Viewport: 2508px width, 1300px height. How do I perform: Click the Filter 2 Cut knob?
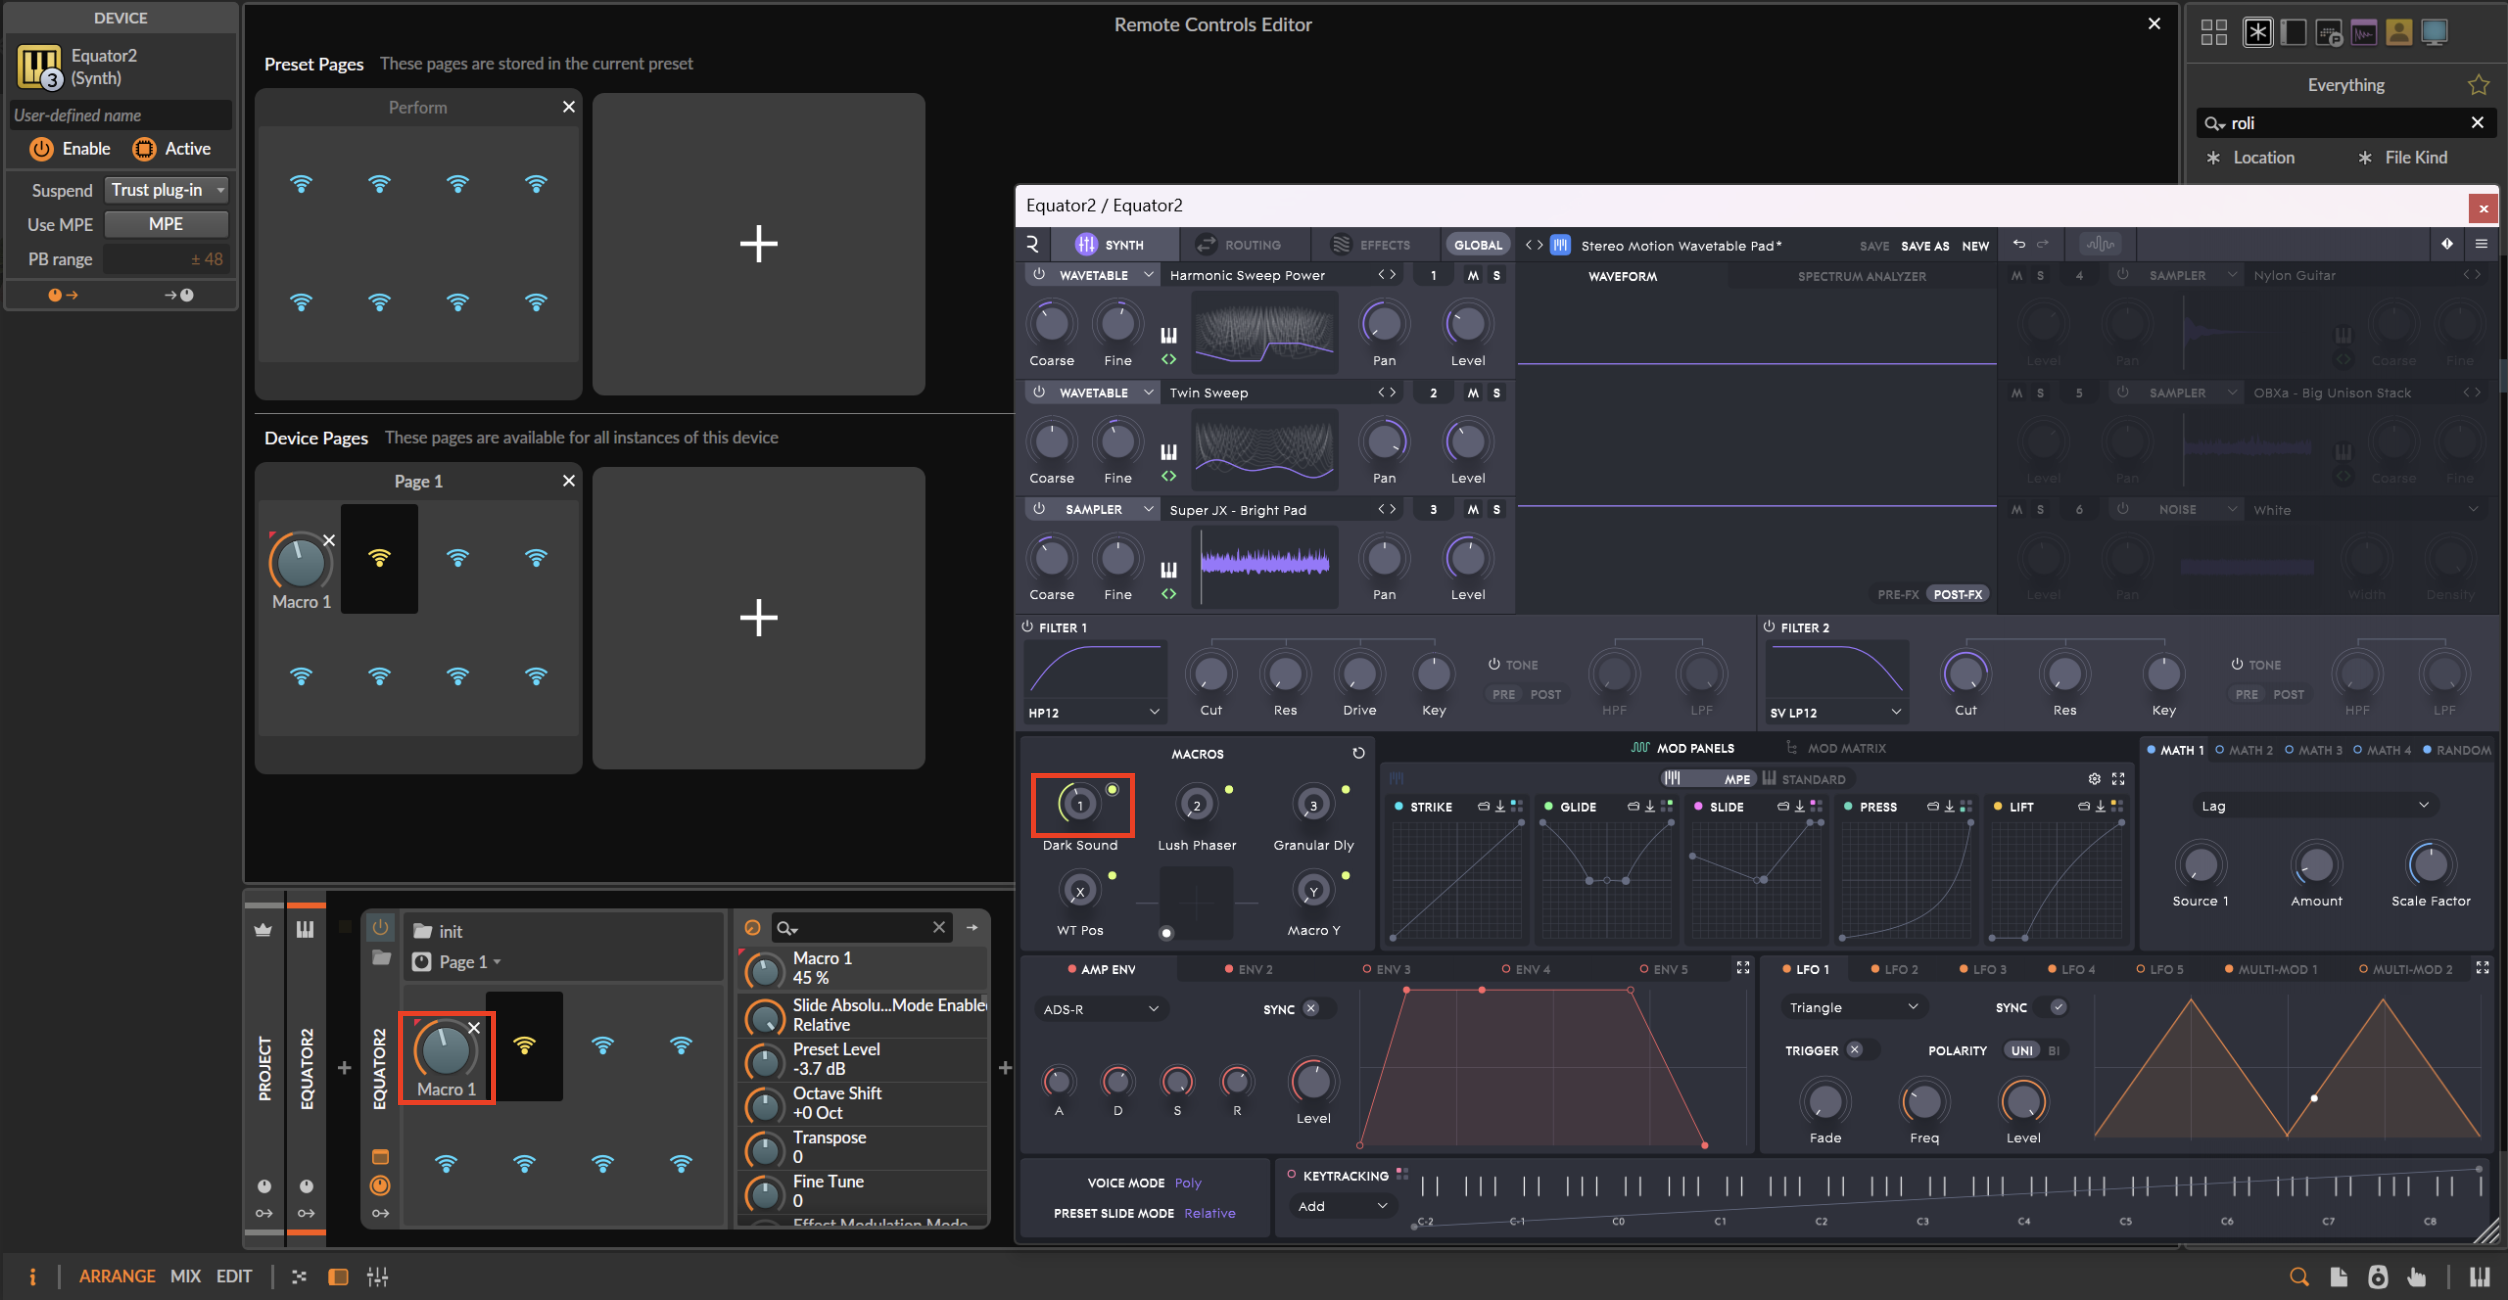pyautogui.click(x=1965, y=674)
